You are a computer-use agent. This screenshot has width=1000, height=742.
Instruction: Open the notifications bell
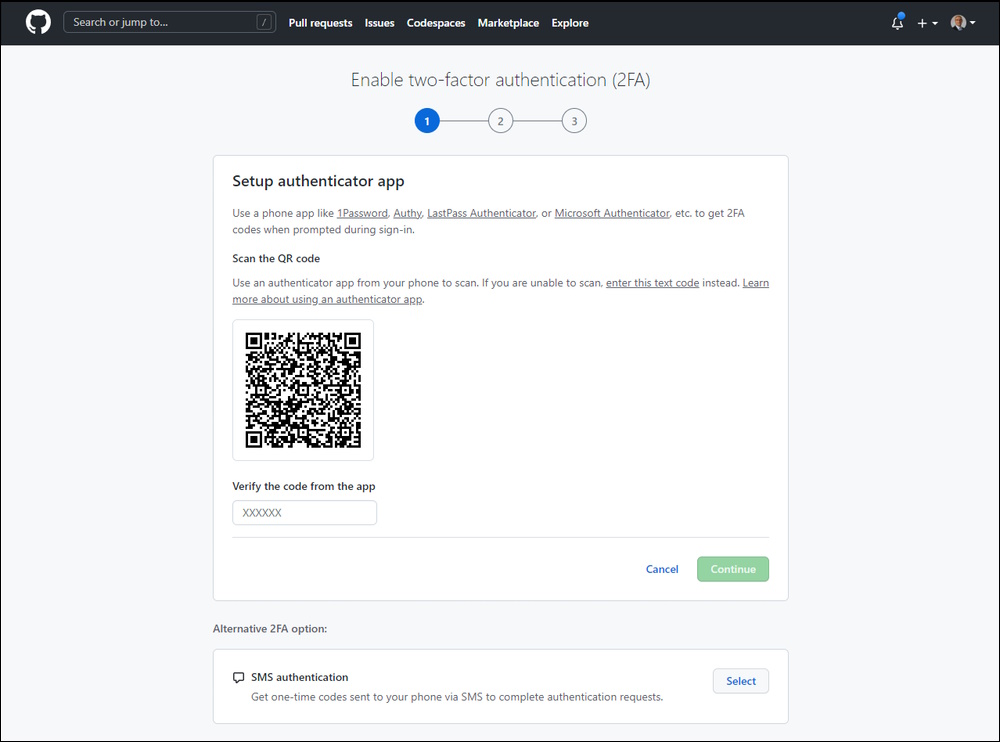(897, 23)
